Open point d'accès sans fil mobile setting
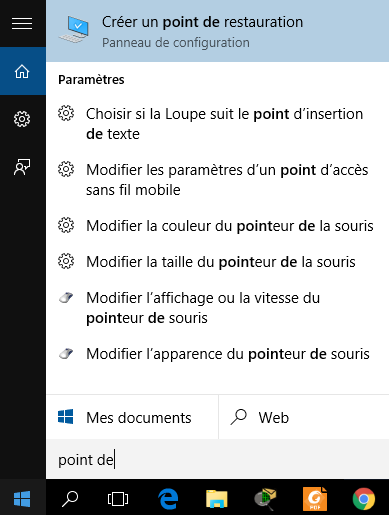The height and width of the screenshot is (515, 389). pos(217,180)
